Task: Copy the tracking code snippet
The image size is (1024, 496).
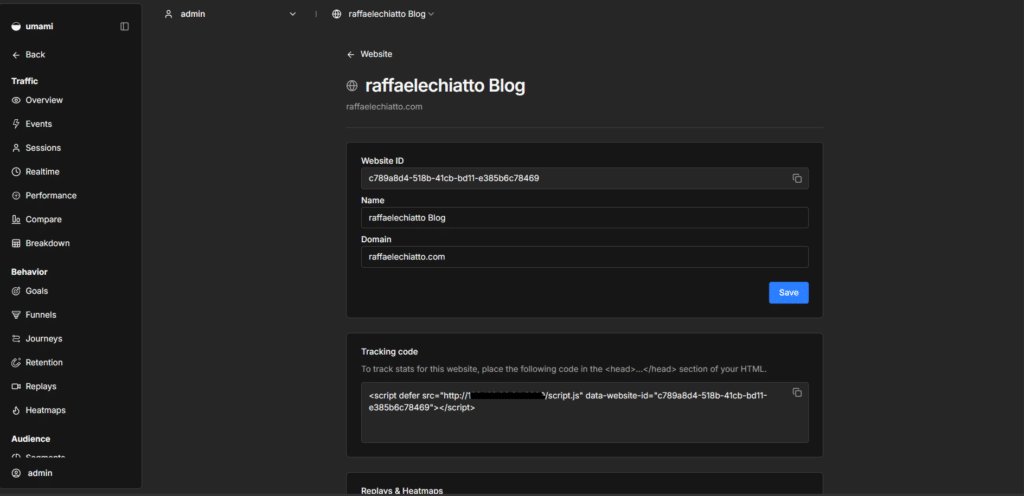Action: click(x=797, y=392)
